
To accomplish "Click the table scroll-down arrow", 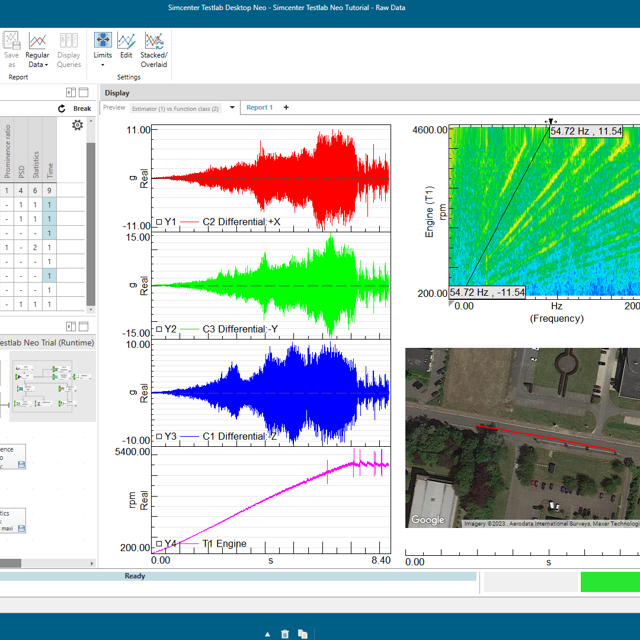I will (91, 310).
